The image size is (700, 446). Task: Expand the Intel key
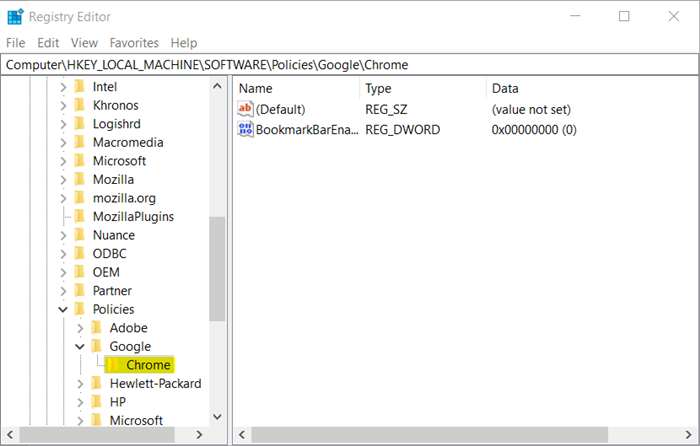[x=63, y=87]
